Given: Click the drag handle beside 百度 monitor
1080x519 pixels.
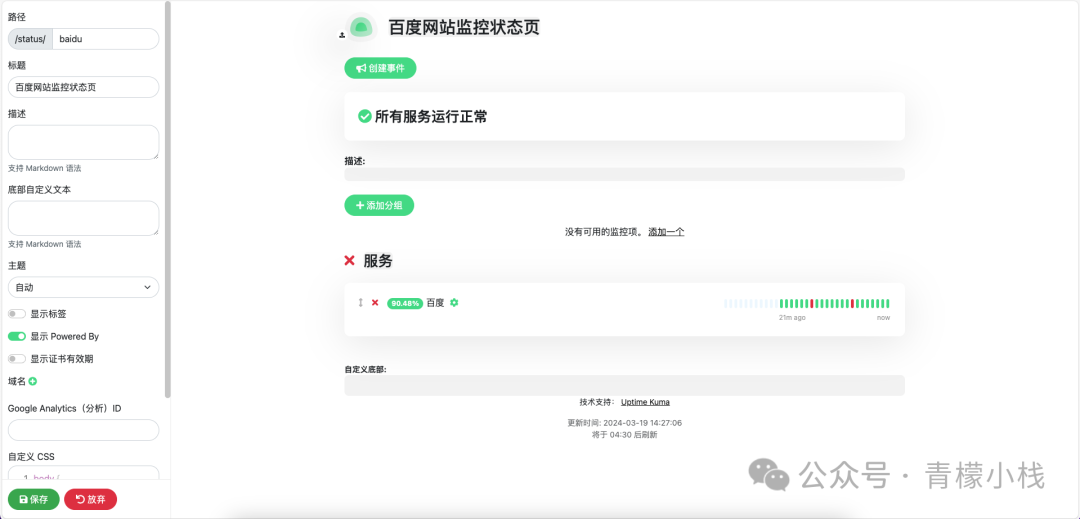Looking at the screenshot, I should 360,303.
